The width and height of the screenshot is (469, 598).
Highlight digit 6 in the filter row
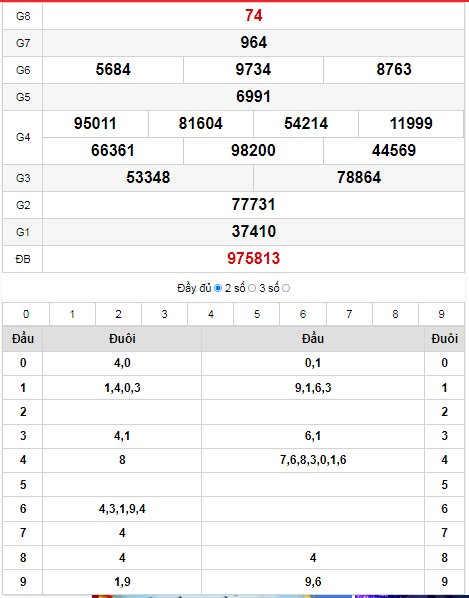point(303,314)
